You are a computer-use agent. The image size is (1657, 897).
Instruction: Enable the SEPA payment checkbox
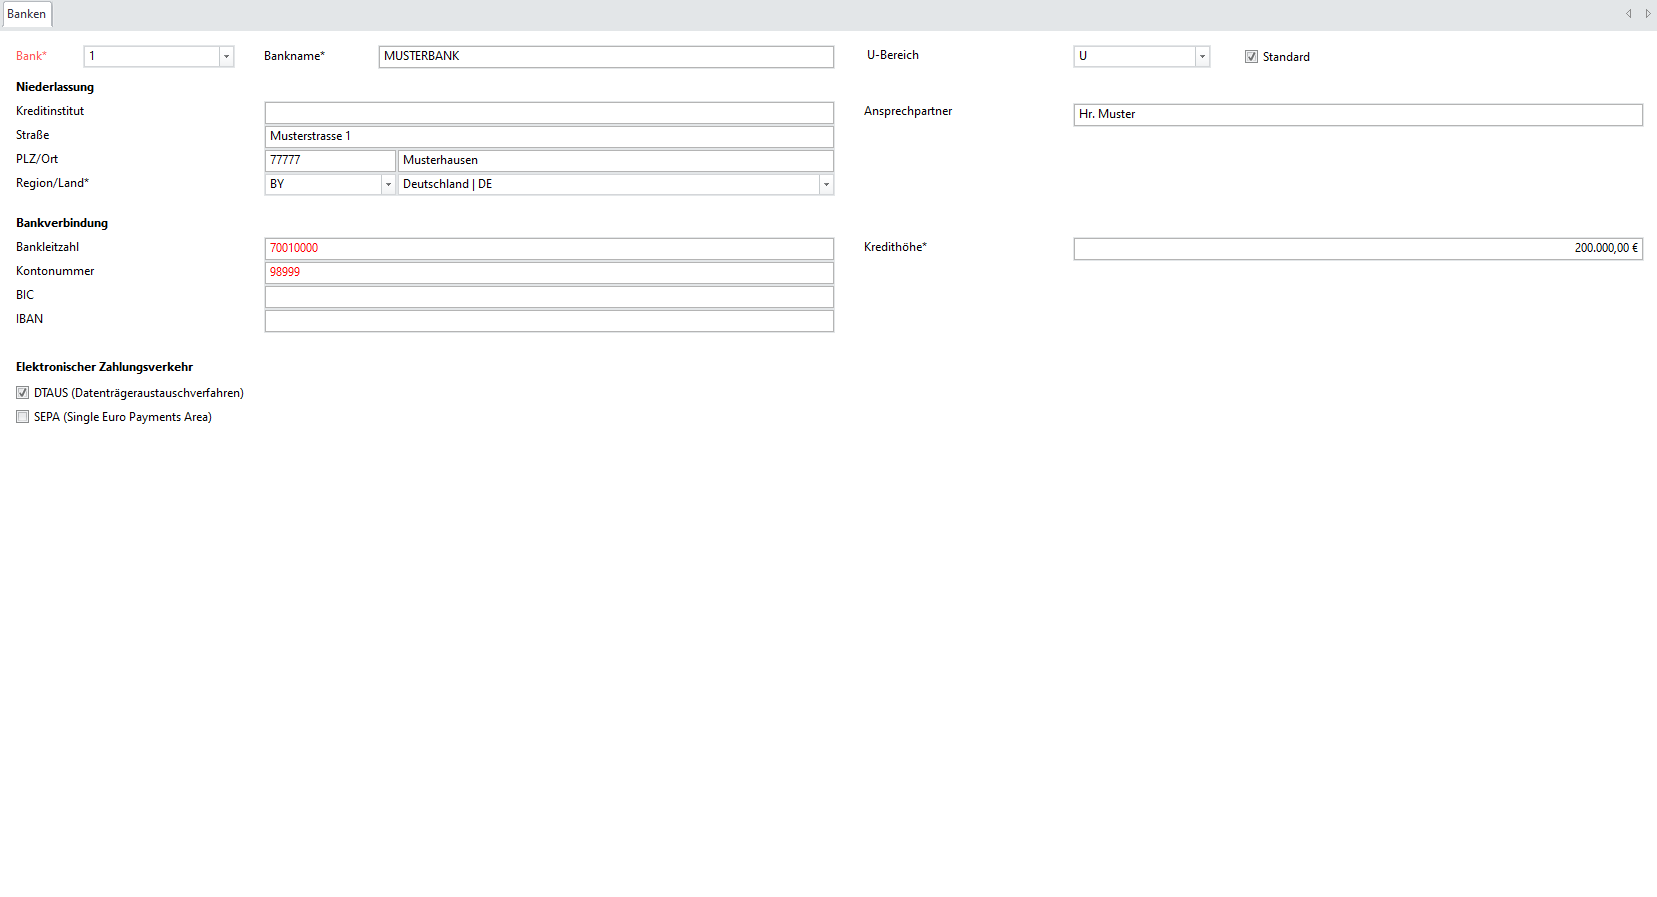point(22,417)
